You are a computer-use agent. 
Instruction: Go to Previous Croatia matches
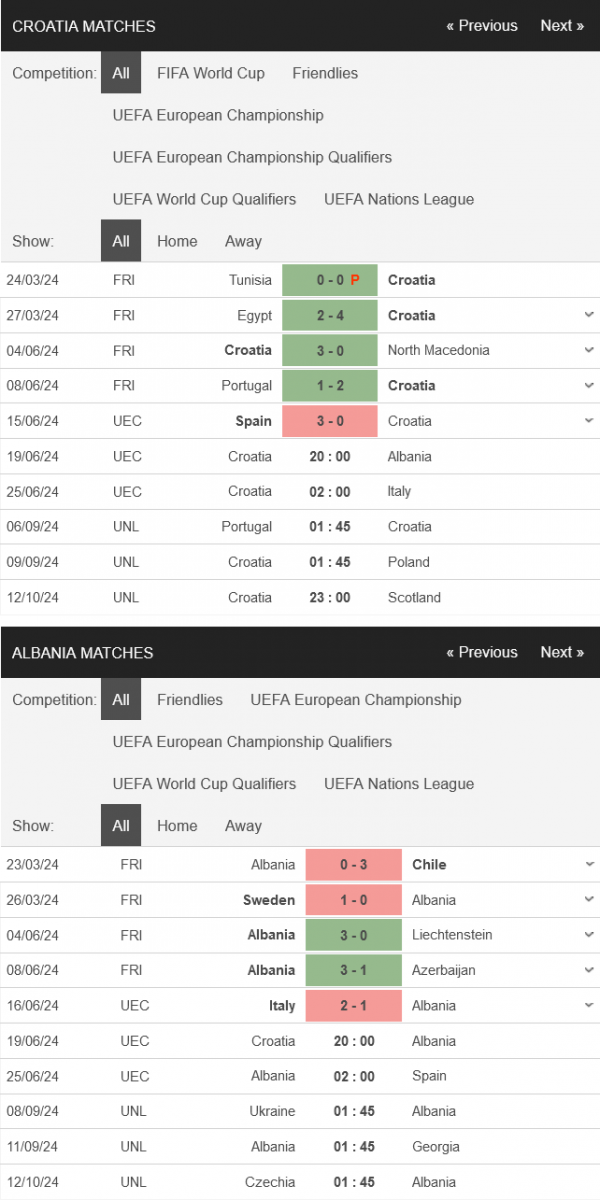click(x=482, y=26)
